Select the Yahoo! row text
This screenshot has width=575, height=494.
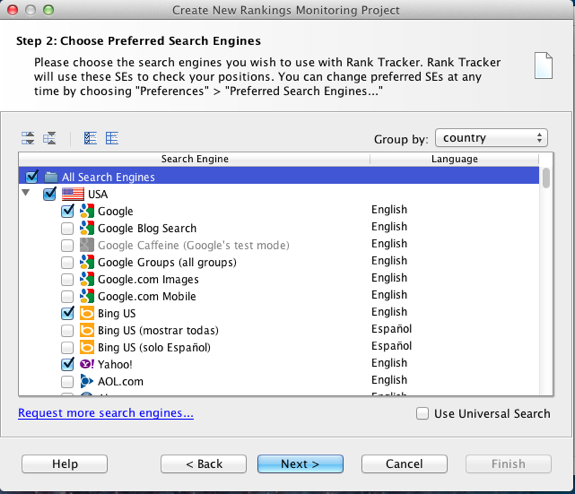coord(115,365)
